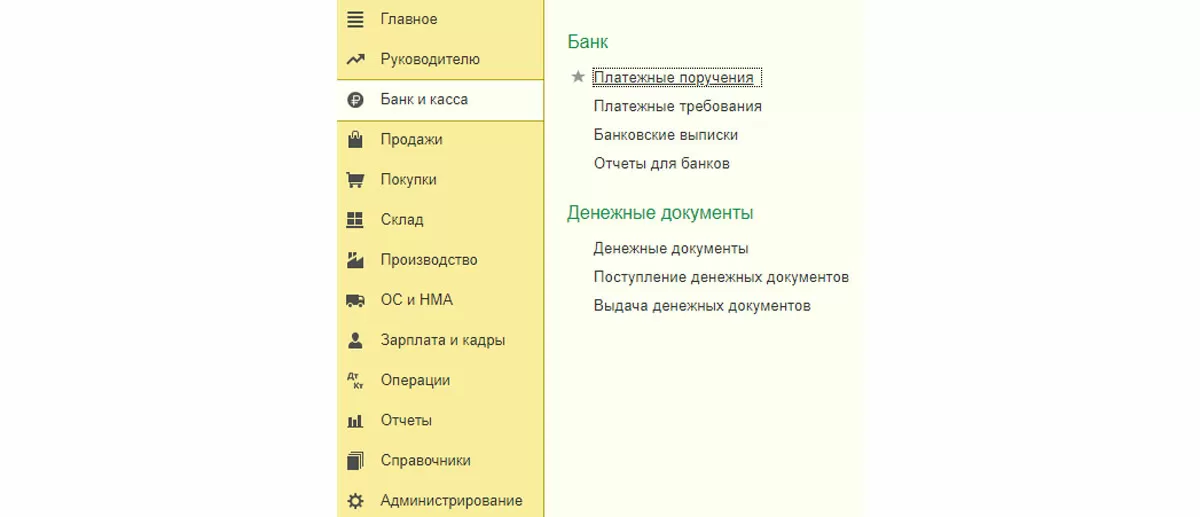Click the factory icon for Производство

[355, 260]
